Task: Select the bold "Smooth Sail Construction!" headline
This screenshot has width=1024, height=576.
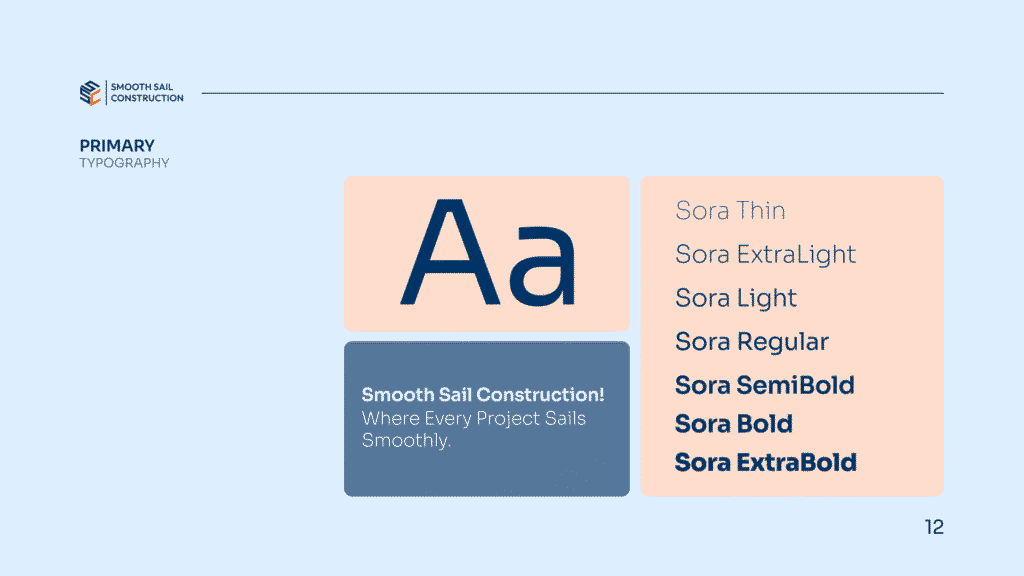Action: (x=483, y=394)
